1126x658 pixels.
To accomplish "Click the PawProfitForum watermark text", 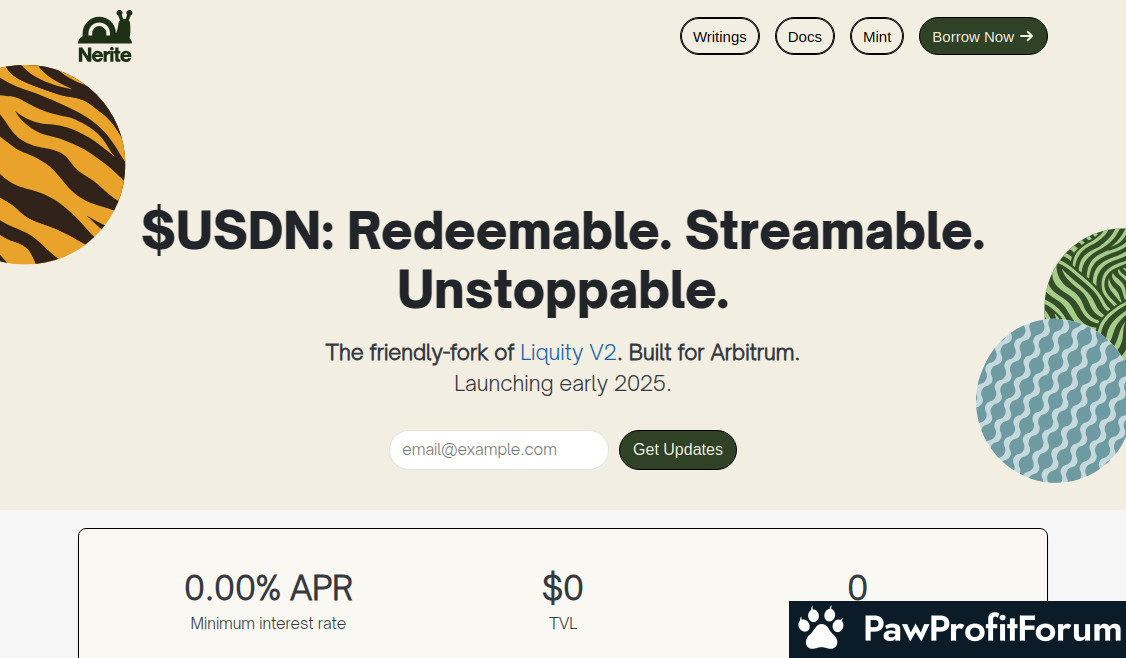I will point(992,629).
